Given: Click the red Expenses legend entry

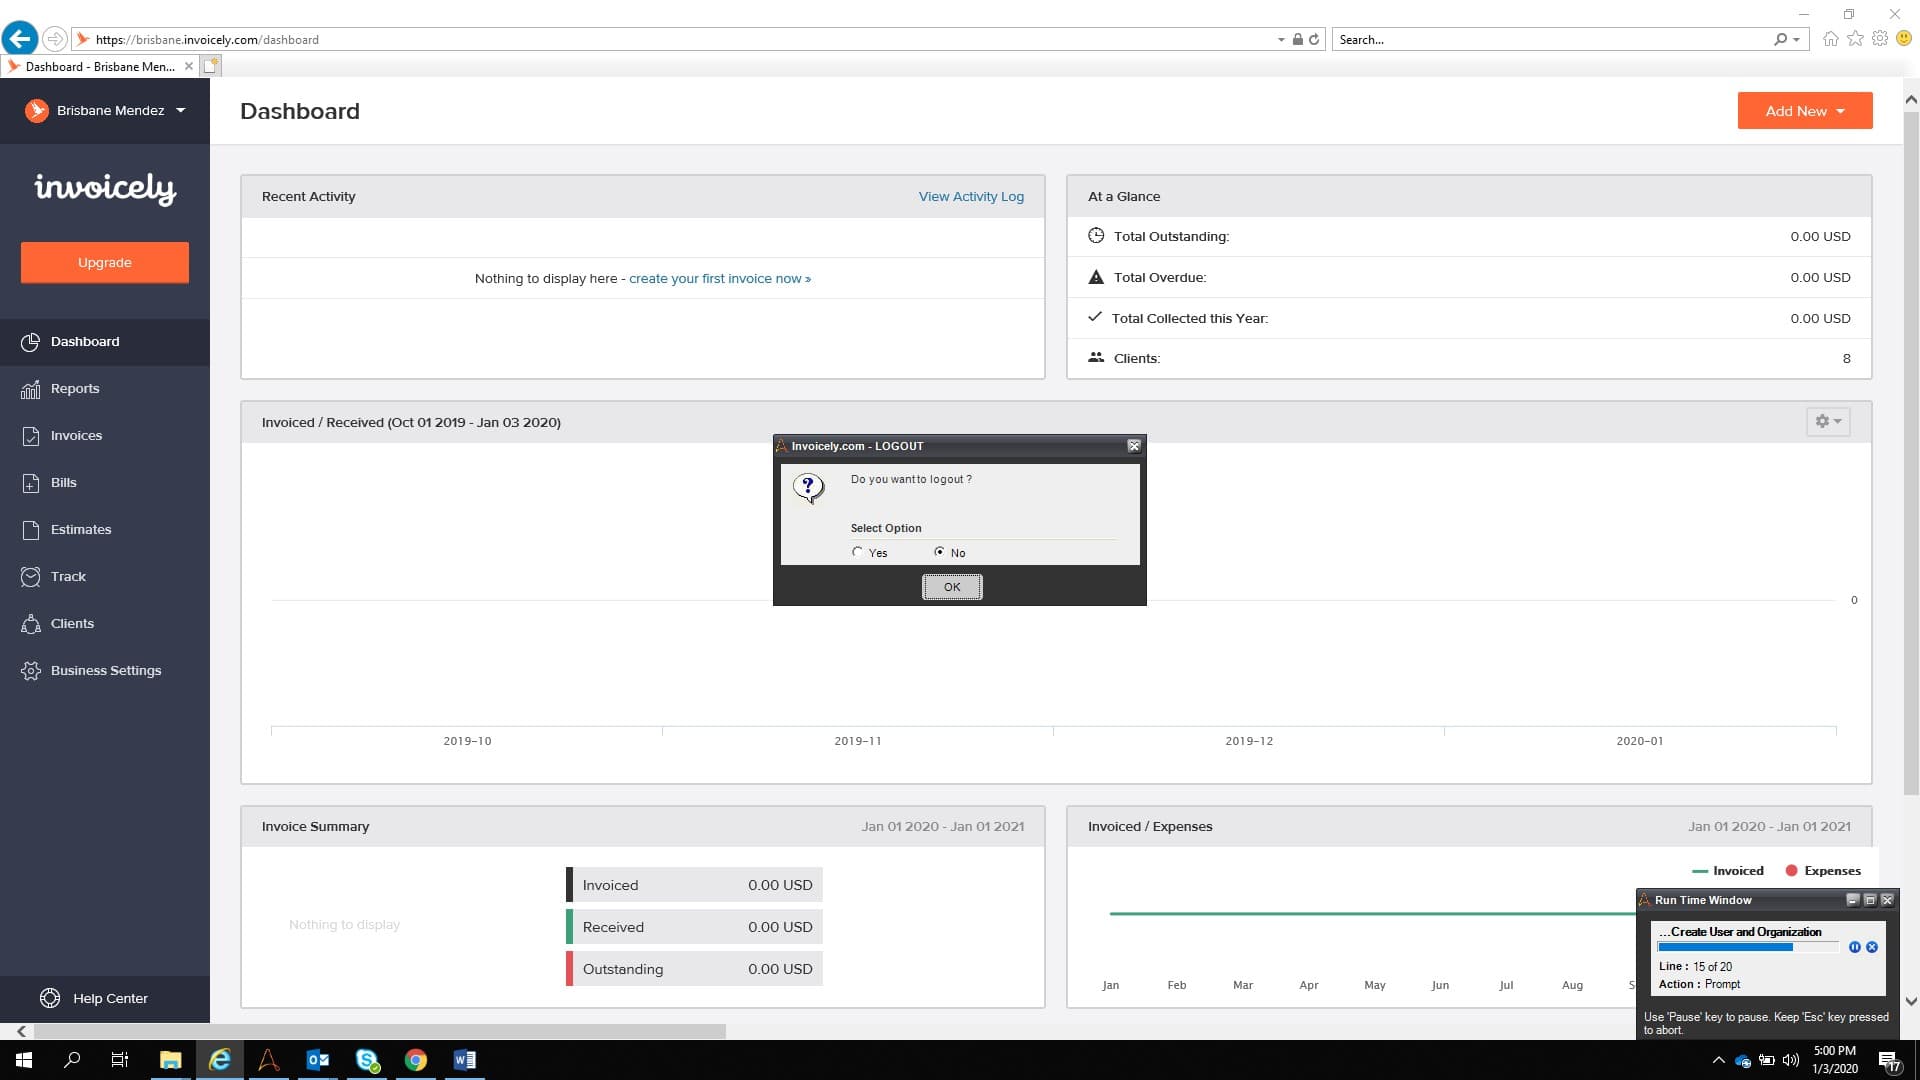Looking at the screenshot, I should pyautogui.click(x=1823, y=871).
